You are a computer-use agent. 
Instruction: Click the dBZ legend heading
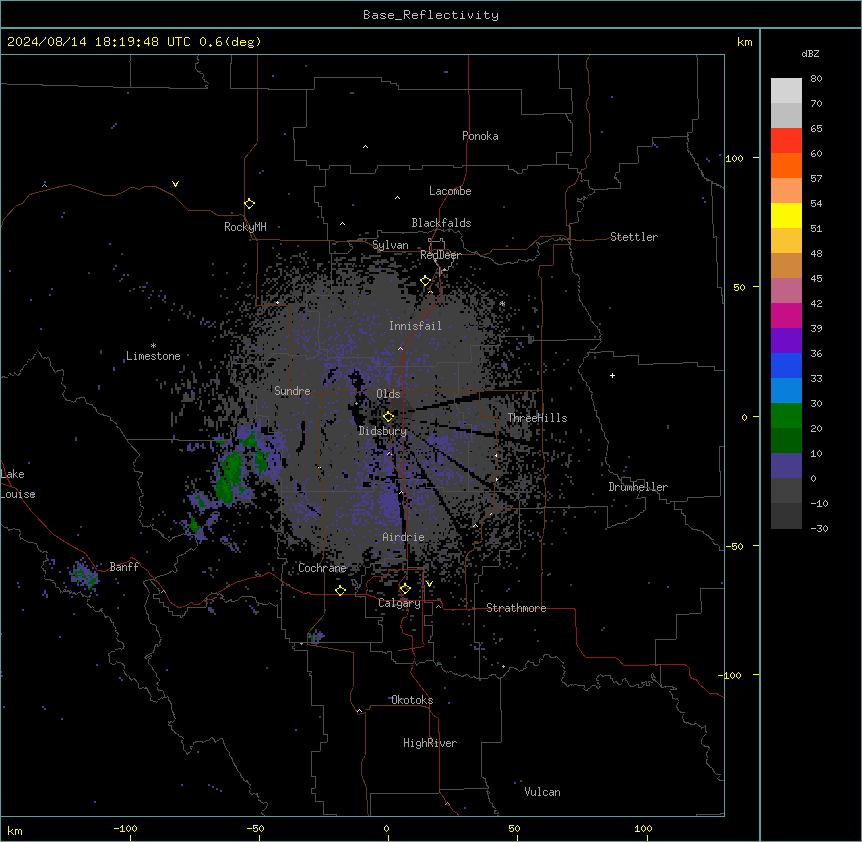(x=810, y=53)
